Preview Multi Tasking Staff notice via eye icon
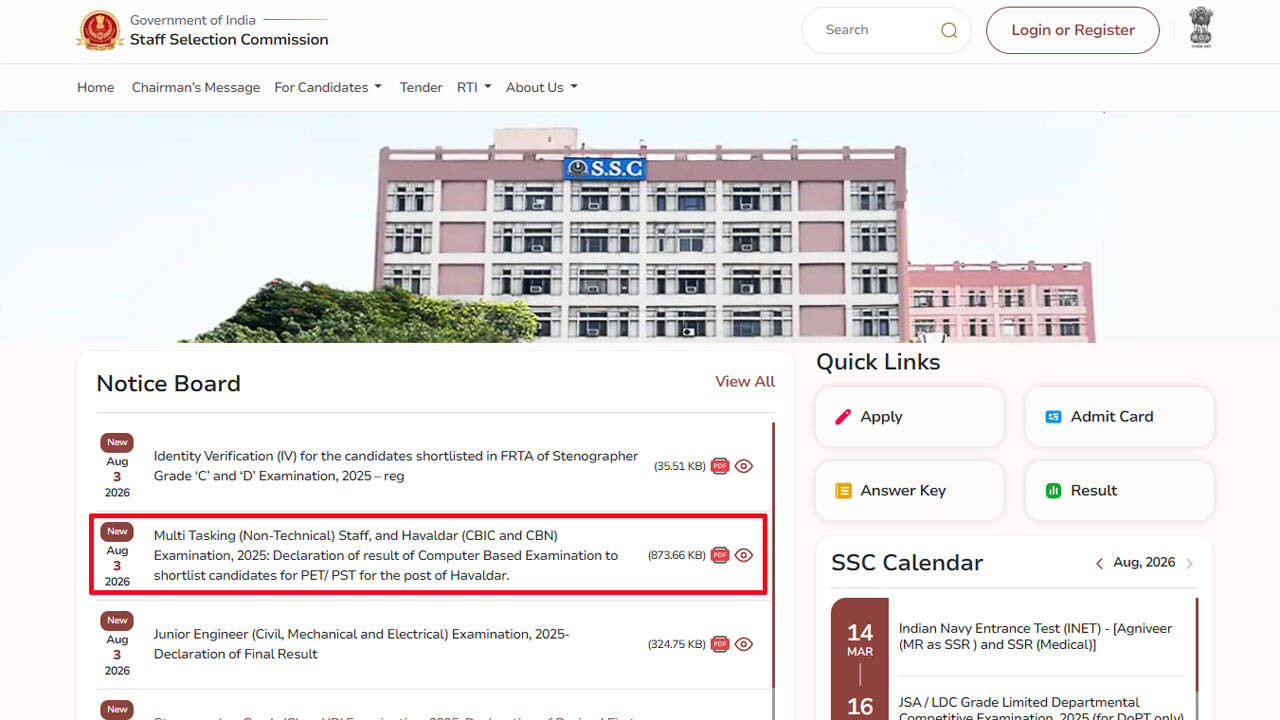 (x=744, y=555)
